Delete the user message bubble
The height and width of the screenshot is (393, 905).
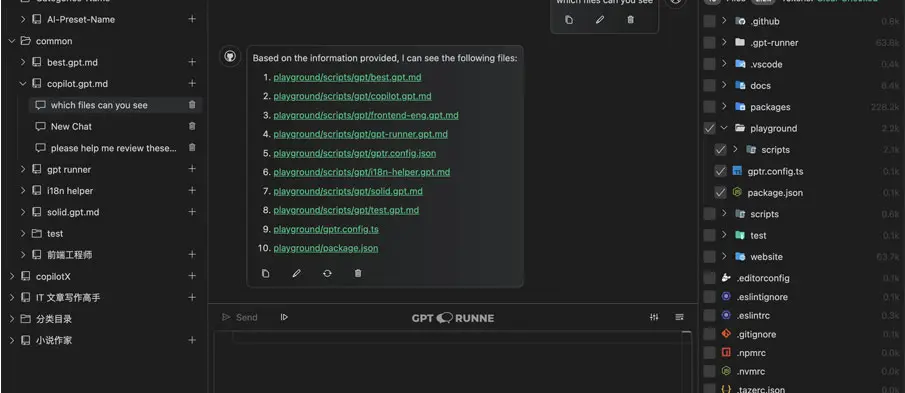[630, 20]
